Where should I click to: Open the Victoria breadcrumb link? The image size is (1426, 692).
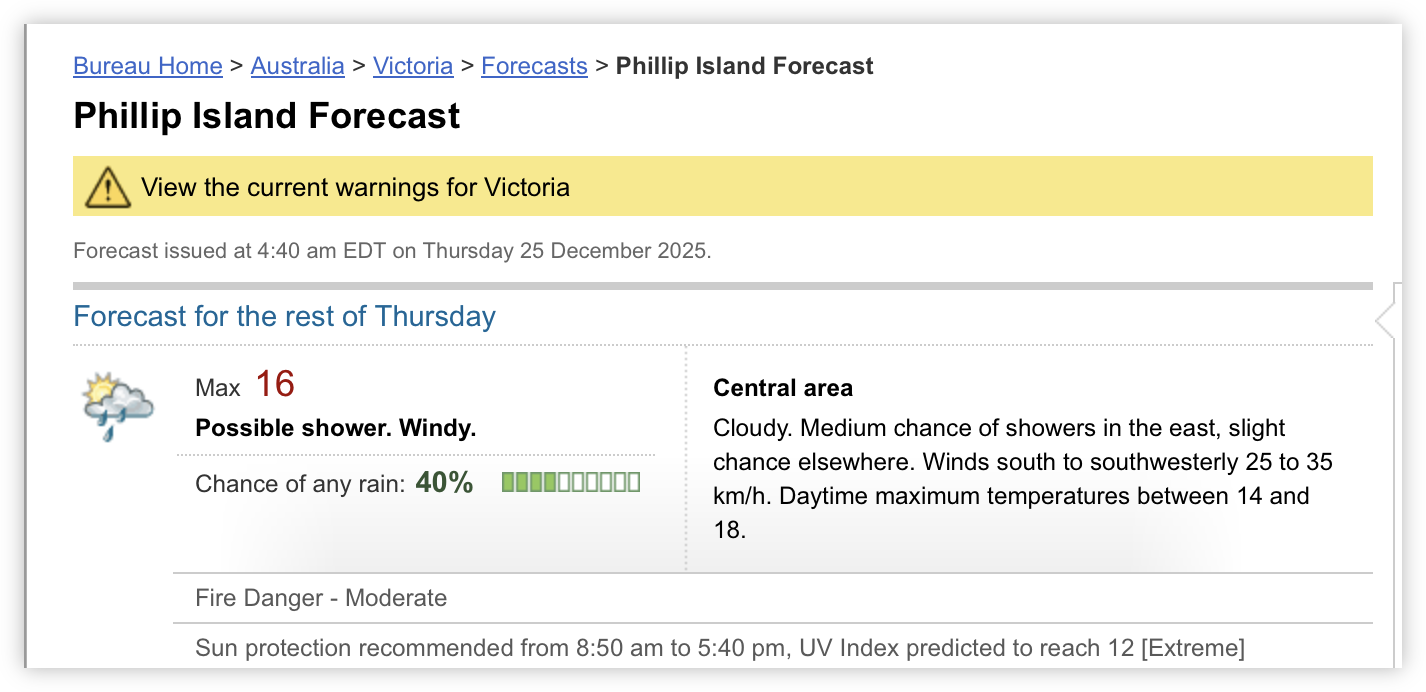click(413, 66)
